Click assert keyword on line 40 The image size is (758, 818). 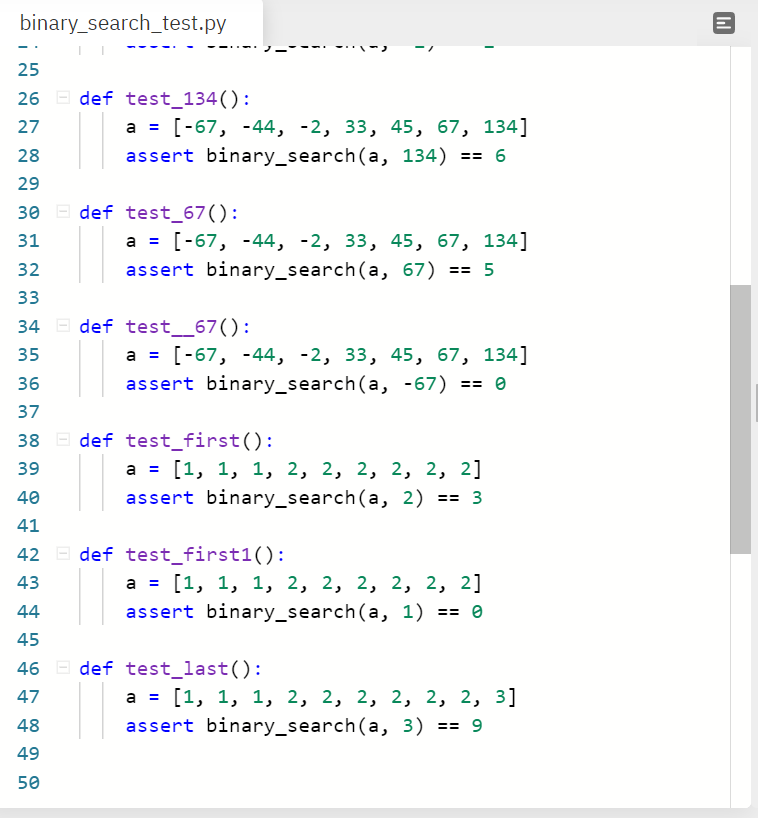[x=160, y=498]
